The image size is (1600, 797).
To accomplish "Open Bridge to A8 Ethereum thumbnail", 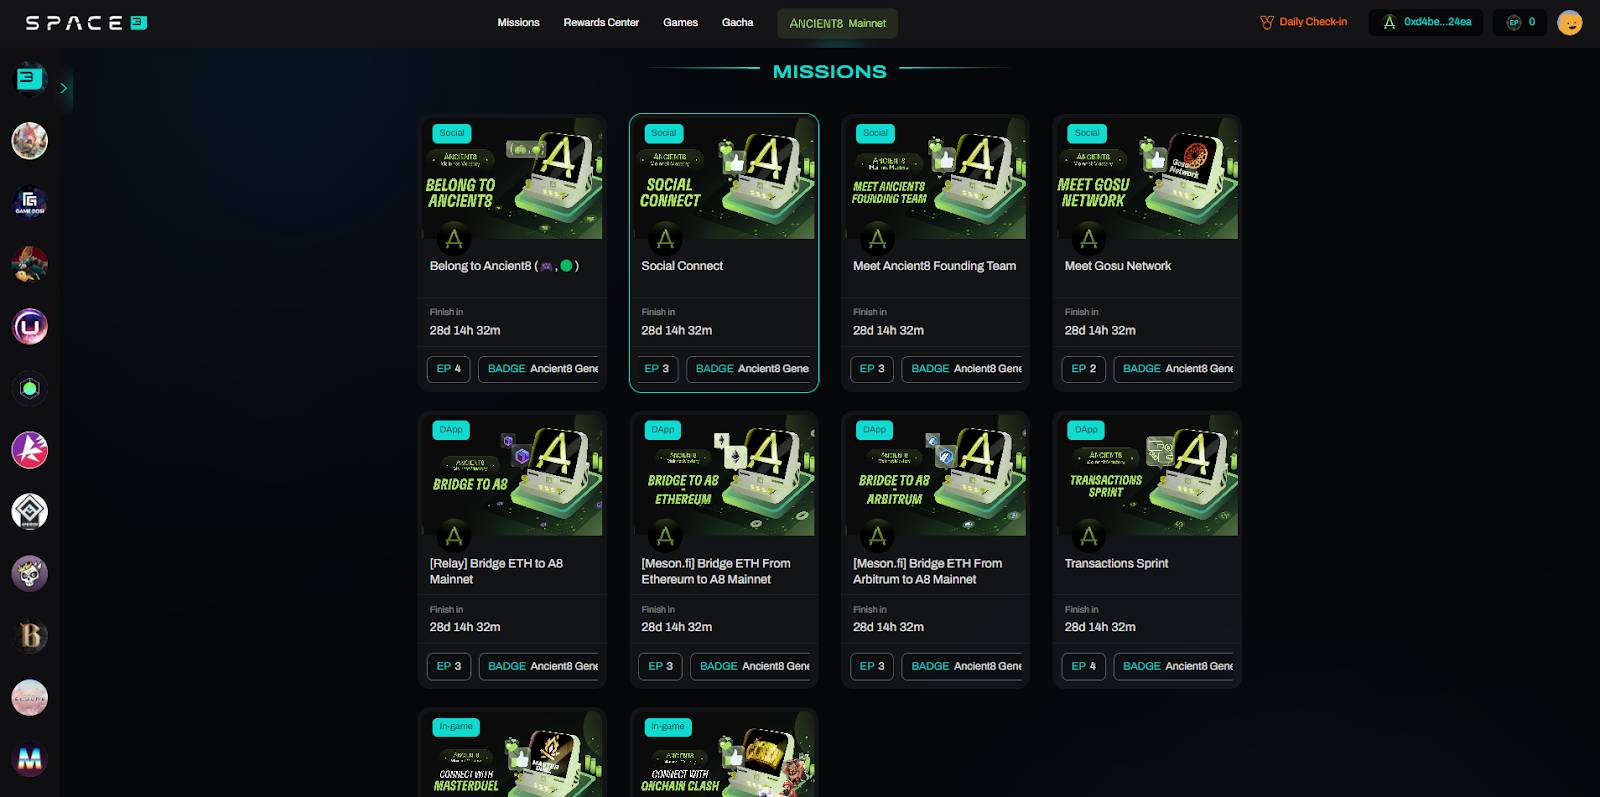I will 724,476.
